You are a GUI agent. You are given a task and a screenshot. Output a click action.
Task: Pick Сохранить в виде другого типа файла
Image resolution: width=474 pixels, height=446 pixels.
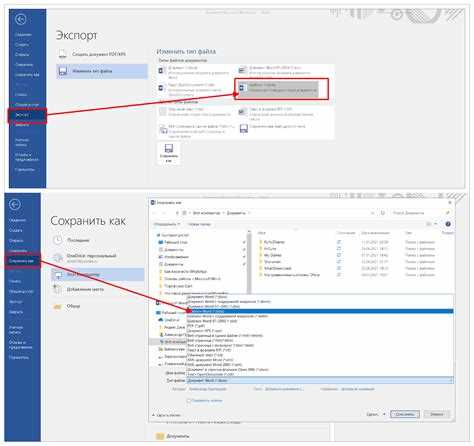tap(277, 128)
